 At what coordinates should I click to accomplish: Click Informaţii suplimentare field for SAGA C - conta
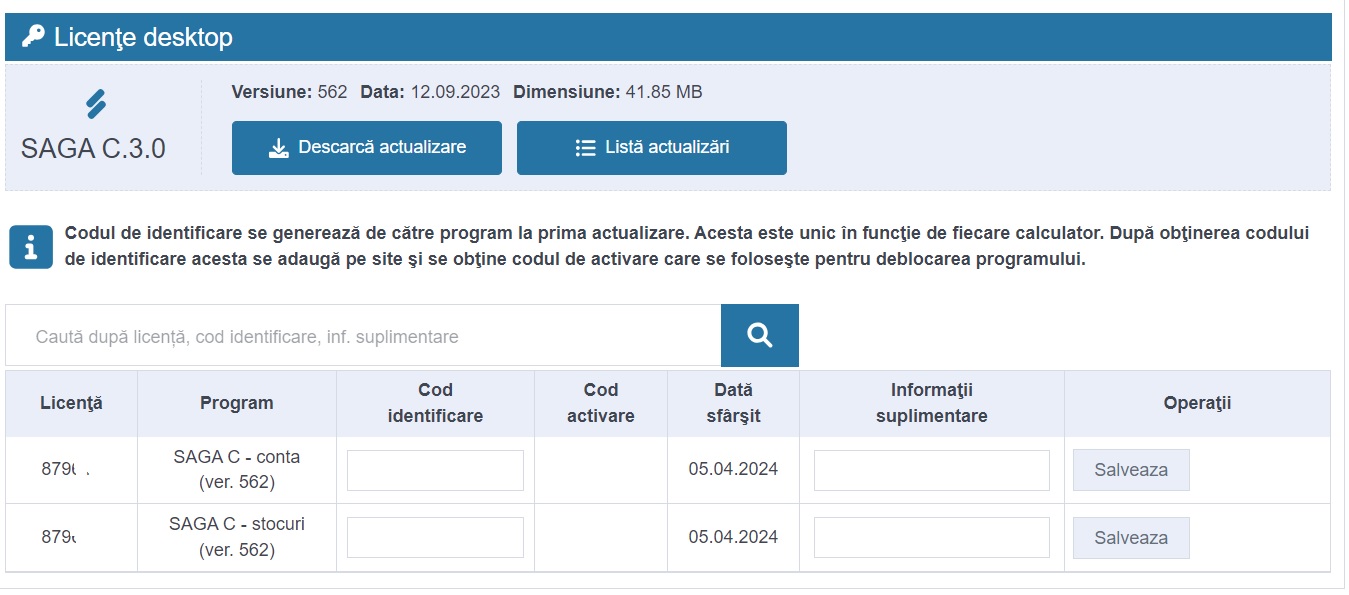932,470
